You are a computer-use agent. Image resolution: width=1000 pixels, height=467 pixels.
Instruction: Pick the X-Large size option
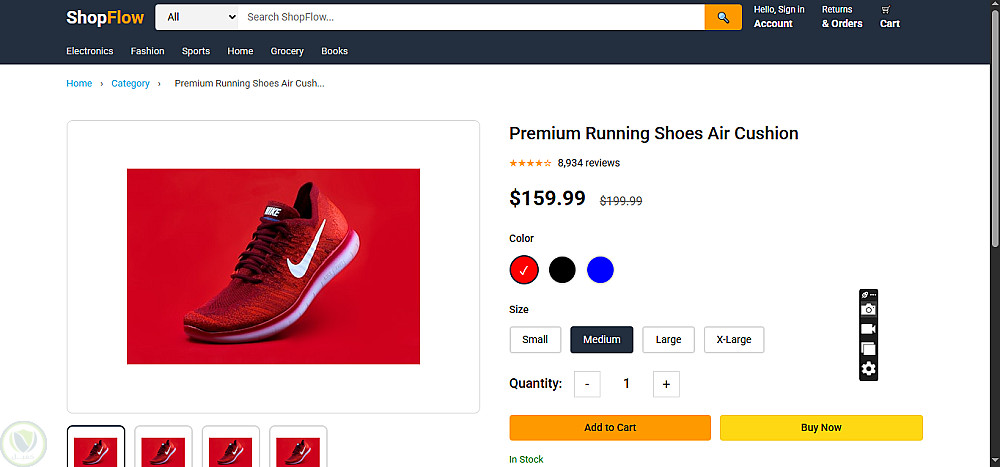[x=734, y=340]
